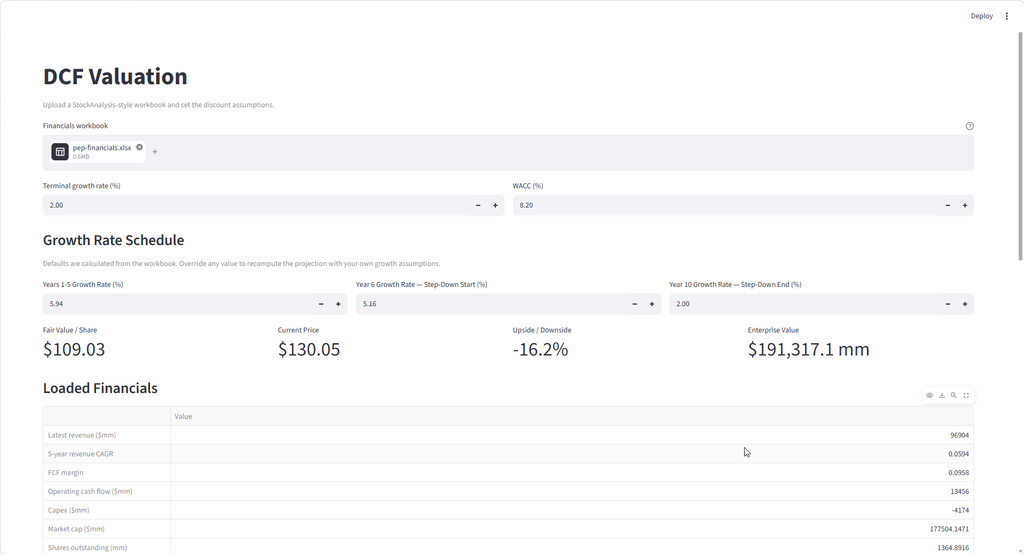
Task: Click the Value column header
Action: (x=572, y=417)
